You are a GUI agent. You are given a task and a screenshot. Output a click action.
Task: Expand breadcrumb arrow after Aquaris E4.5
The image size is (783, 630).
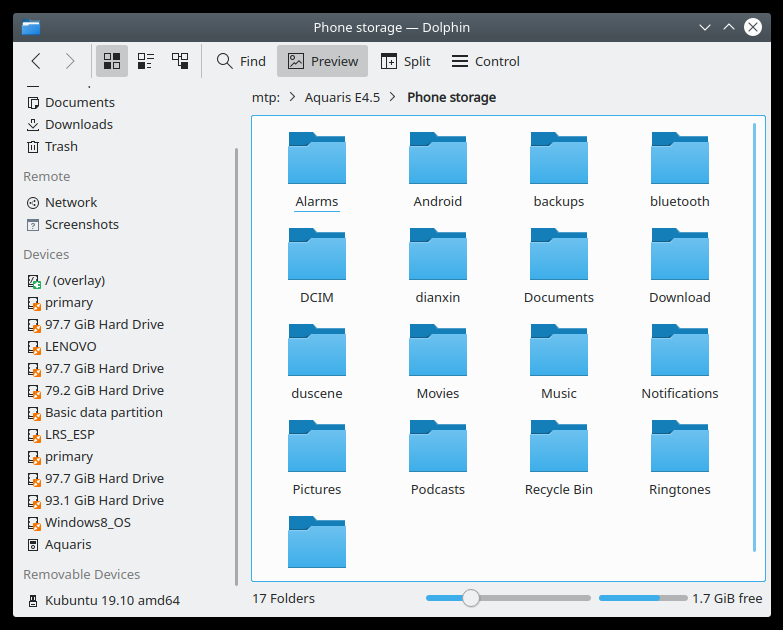click(394, 98)
